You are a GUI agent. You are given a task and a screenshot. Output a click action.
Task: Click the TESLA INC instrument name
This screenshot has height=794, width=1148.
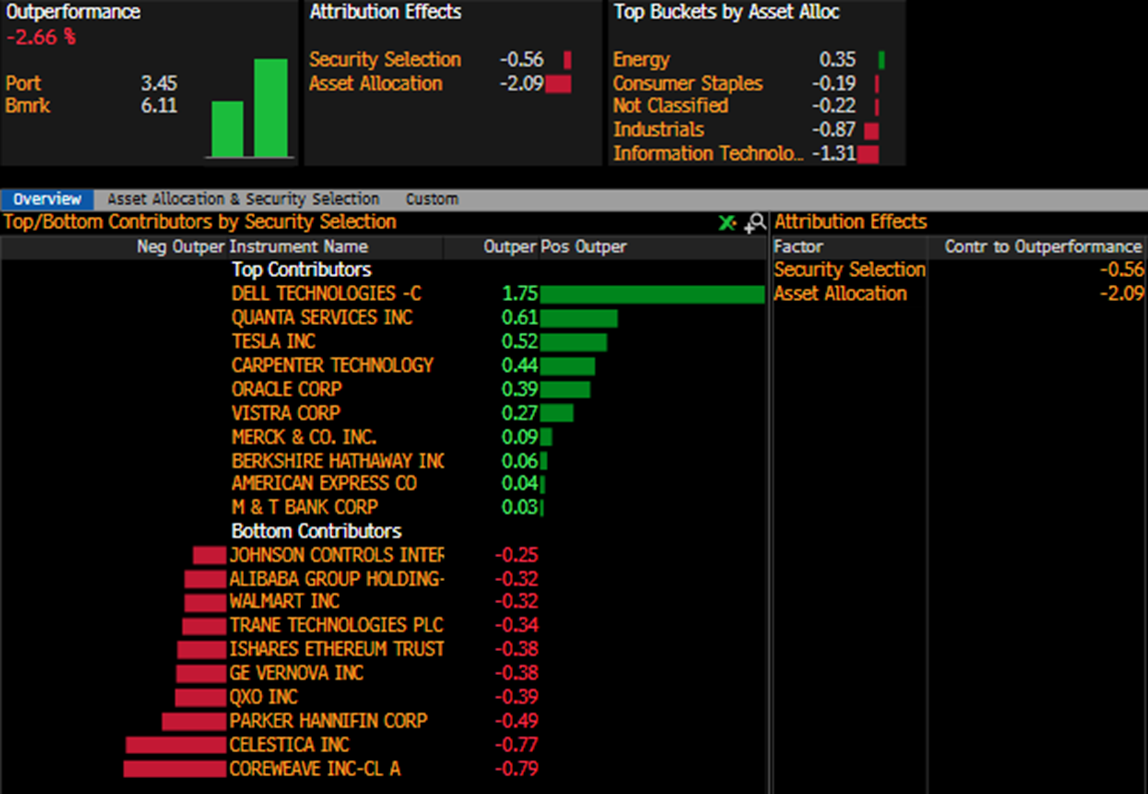pos(273,341)
